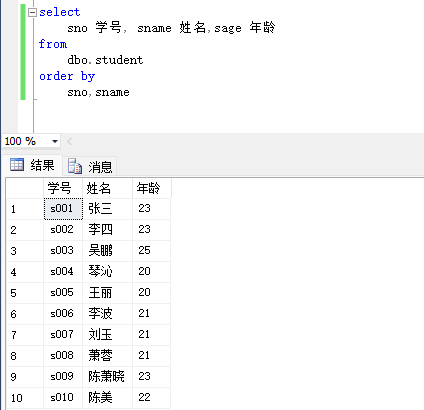The height and width of the screenshot is (410, 424).
Task: Select cell s002 in the results
Action: pyautogui.click(x=63, y=230)
